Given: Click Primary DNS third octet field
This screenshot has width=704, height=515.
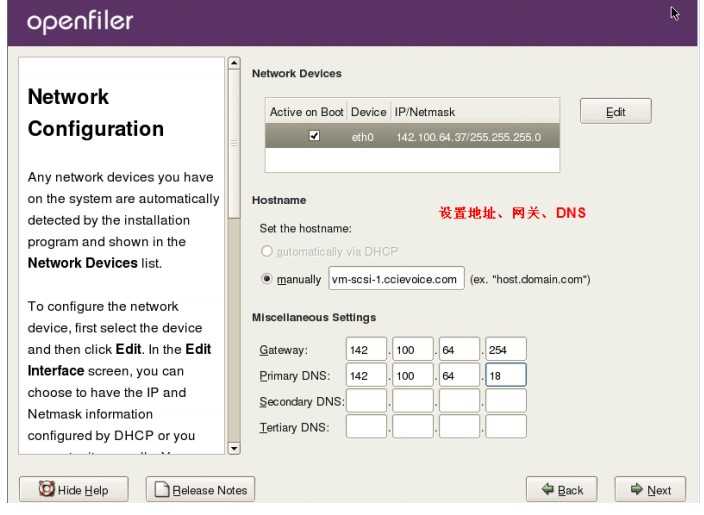Looking at the screenshot, I should (459, 375).
